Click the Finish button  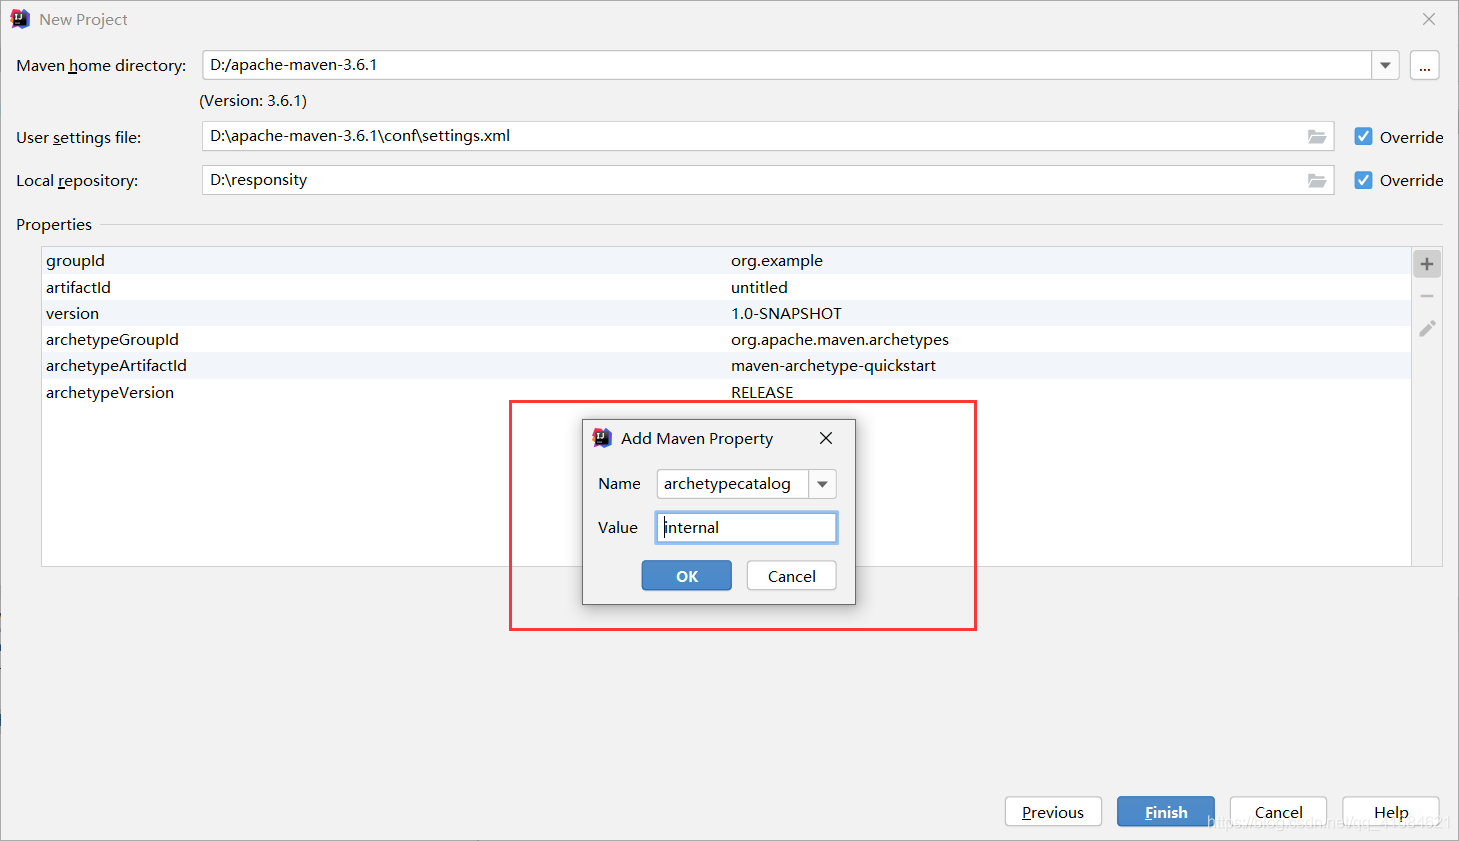(1165, 812)
